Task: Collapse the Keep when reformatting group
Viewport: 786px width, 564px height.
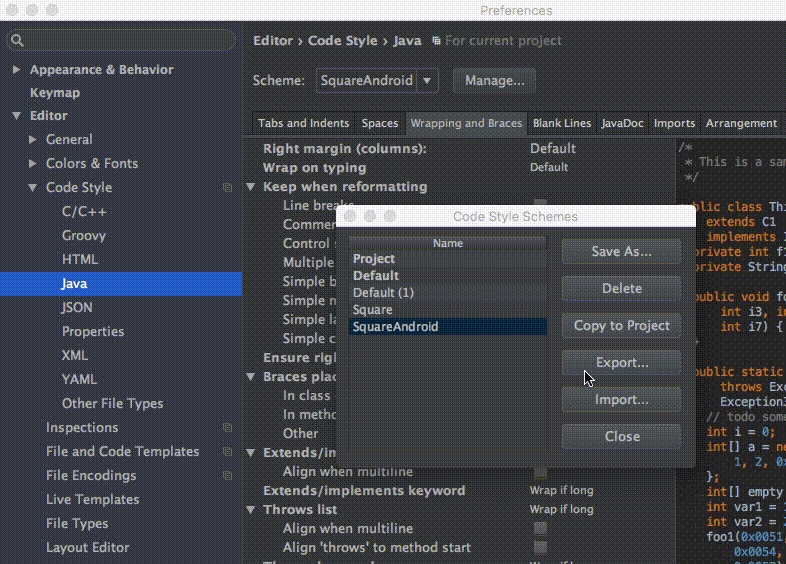Action: tap(251, 186)
